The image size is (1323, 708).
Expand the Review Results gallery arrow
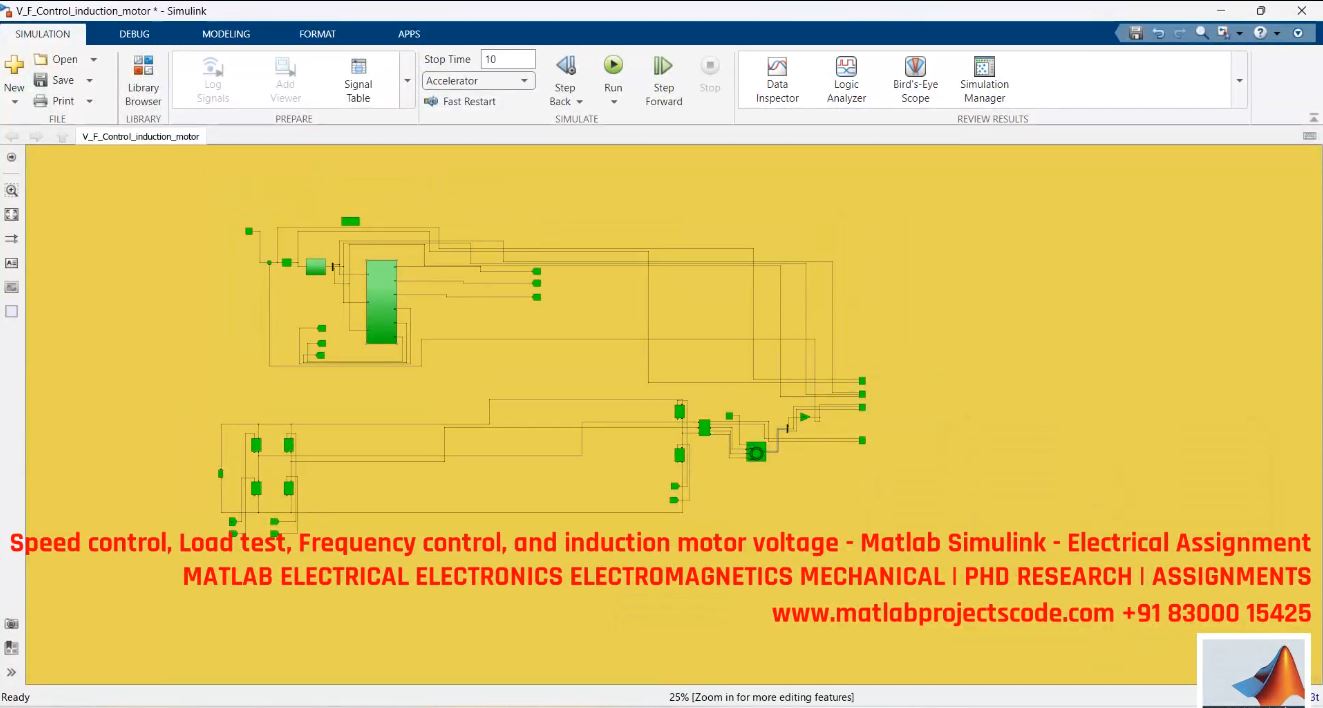[x=1241, y=81]
